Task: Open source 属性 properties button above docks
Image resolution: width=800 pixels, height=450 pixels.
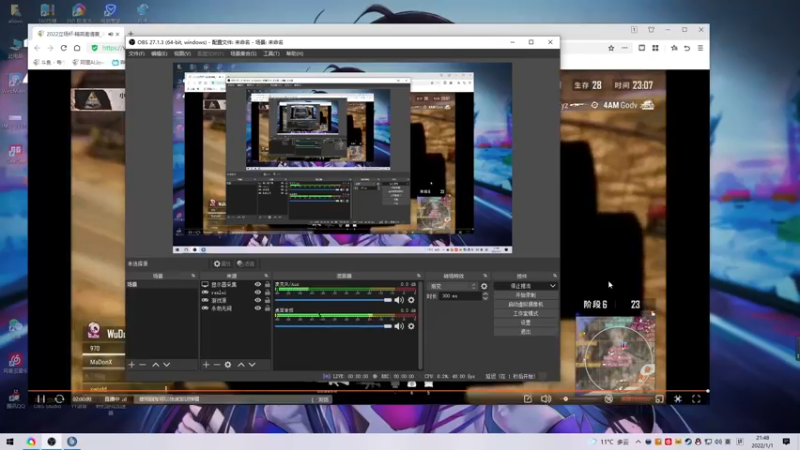Action: pos(222,264)
